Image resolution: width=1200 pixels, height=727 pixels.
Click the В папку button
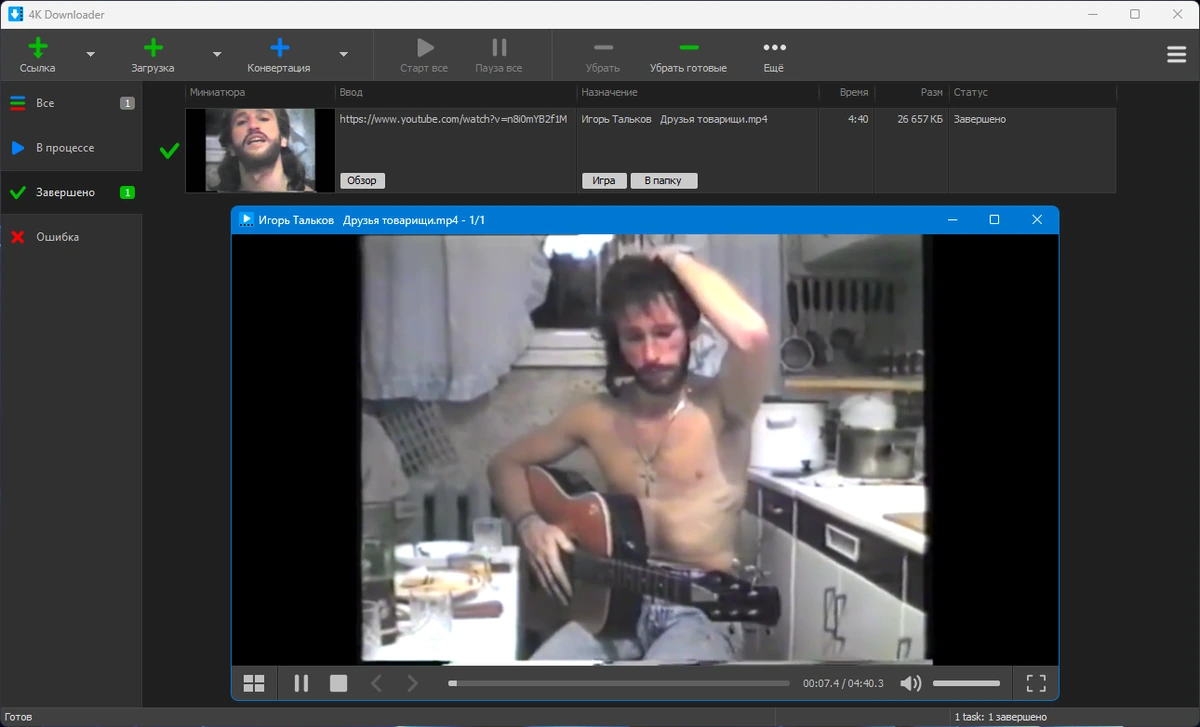(x=663, y=181)
